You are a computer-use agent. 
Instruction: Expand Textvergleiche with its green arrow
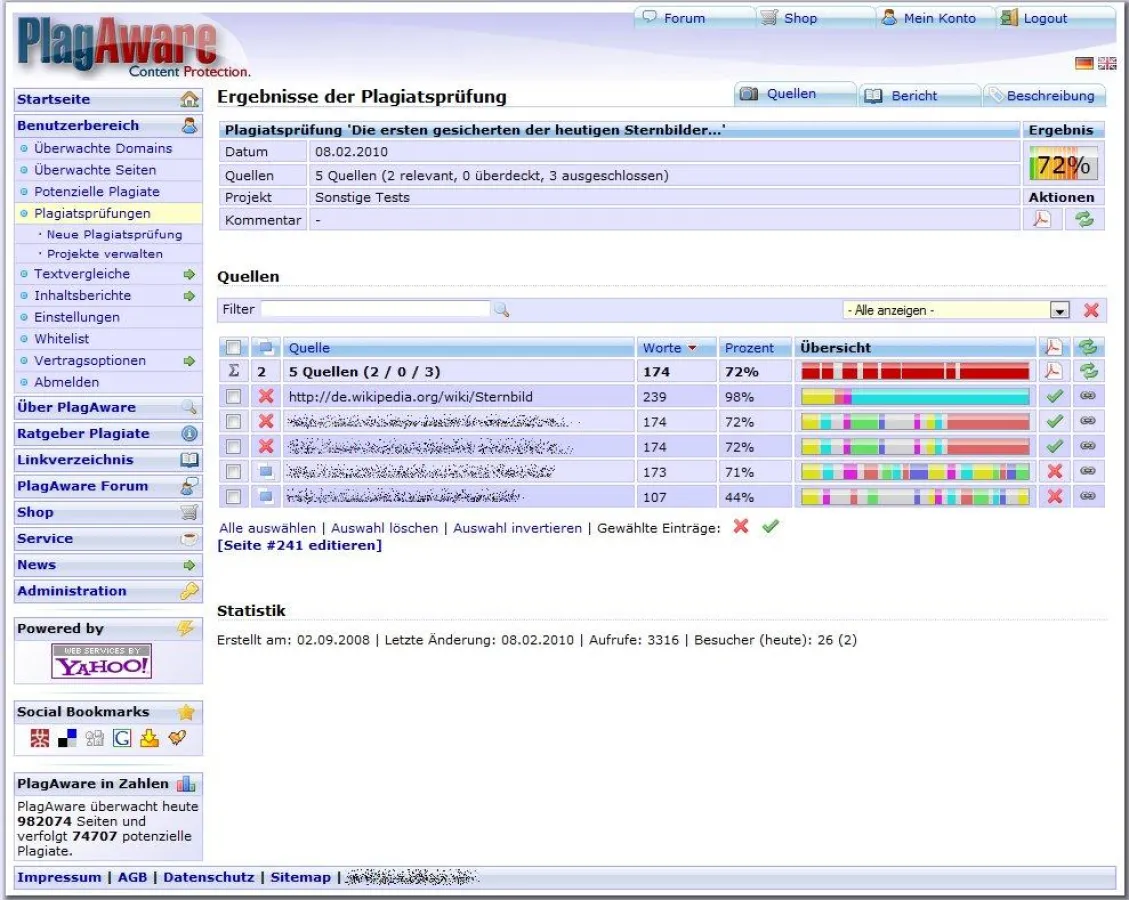[189, 274]
